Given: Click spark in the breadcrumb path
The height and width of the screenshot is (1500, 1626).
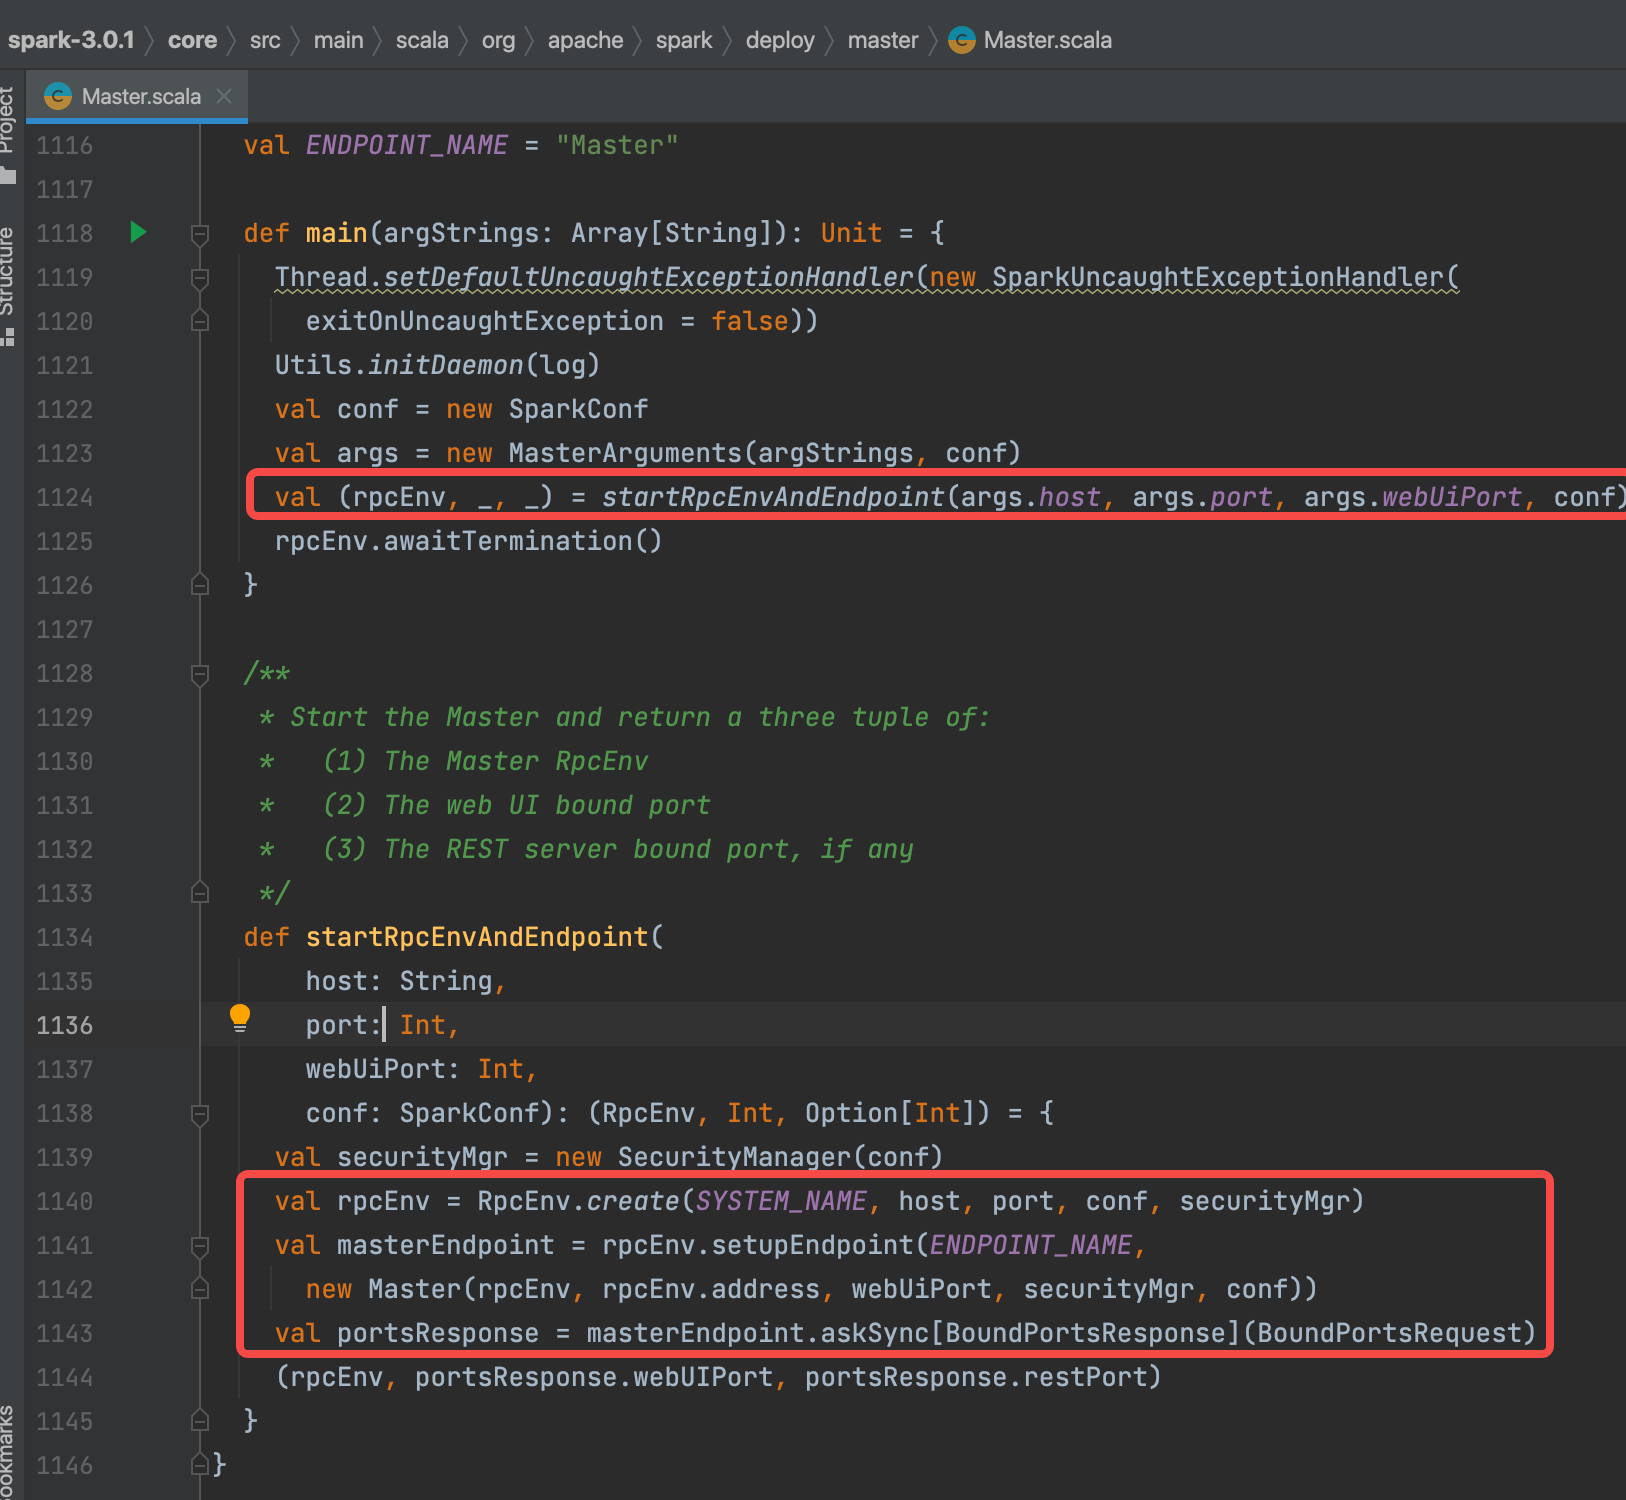Looking at the screenshot, I should coord(684,40).
